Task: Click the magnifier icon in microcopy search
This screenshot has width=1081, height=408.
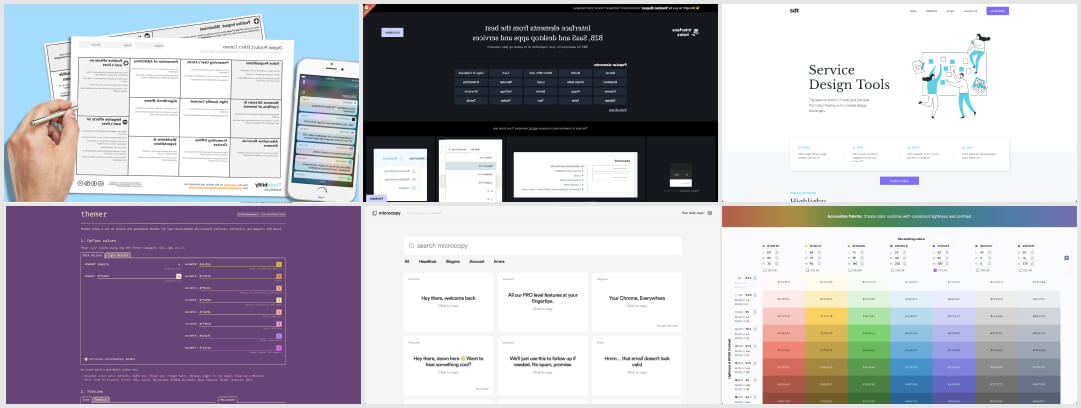Action: 412,245
